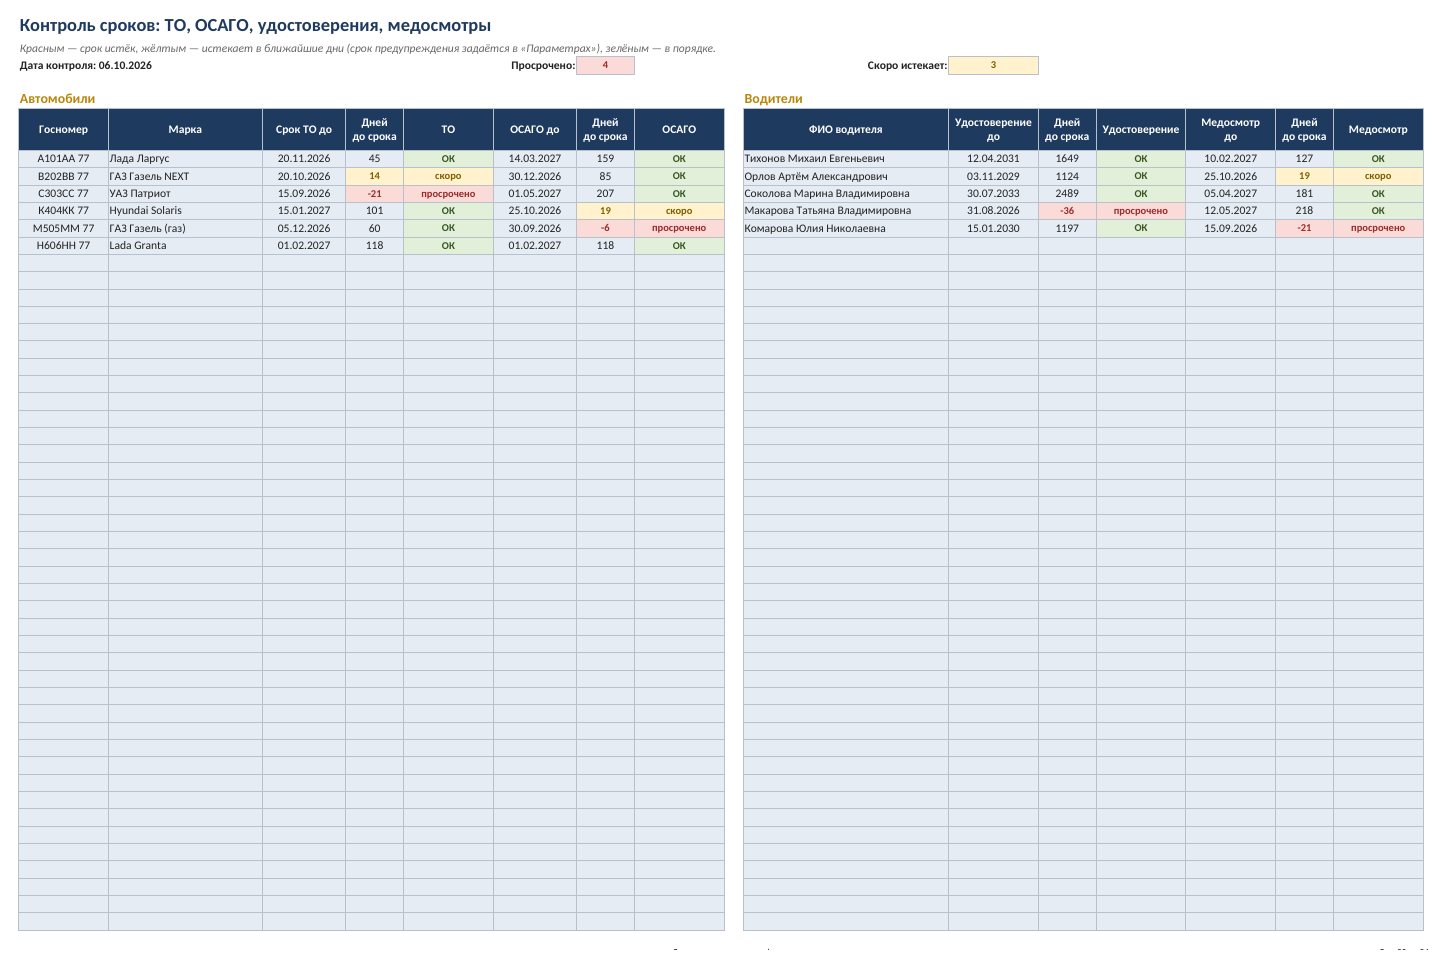Click driver "Соколова Марина Владимировна"

click(846, 194)
